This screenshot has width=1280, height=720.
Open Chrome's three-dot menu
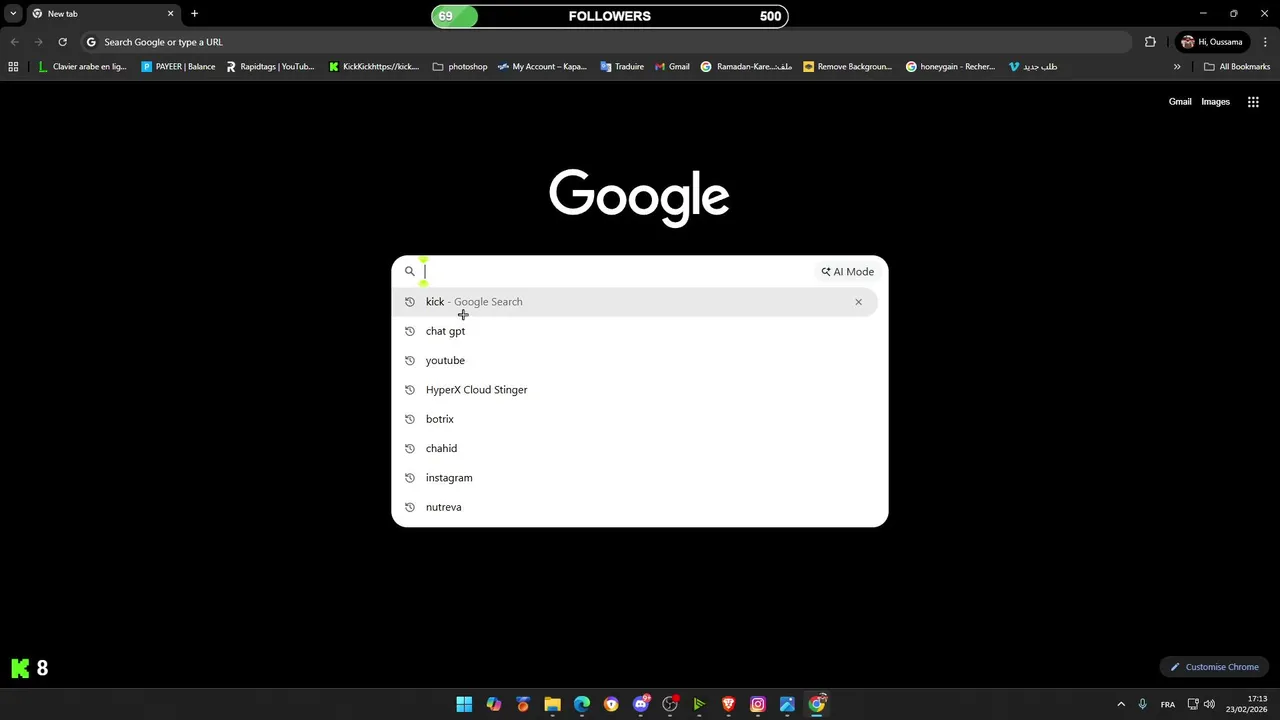click(1265, 42)
